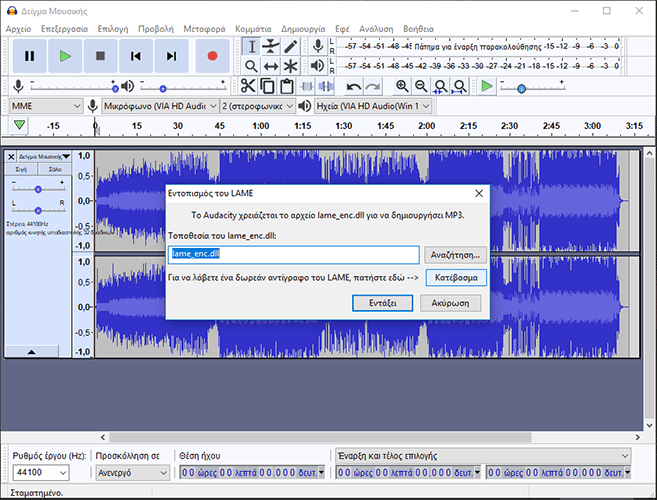Click the Stop transport button
The width and height of the screenshot is (657, 500).
(x=100, y=56)
